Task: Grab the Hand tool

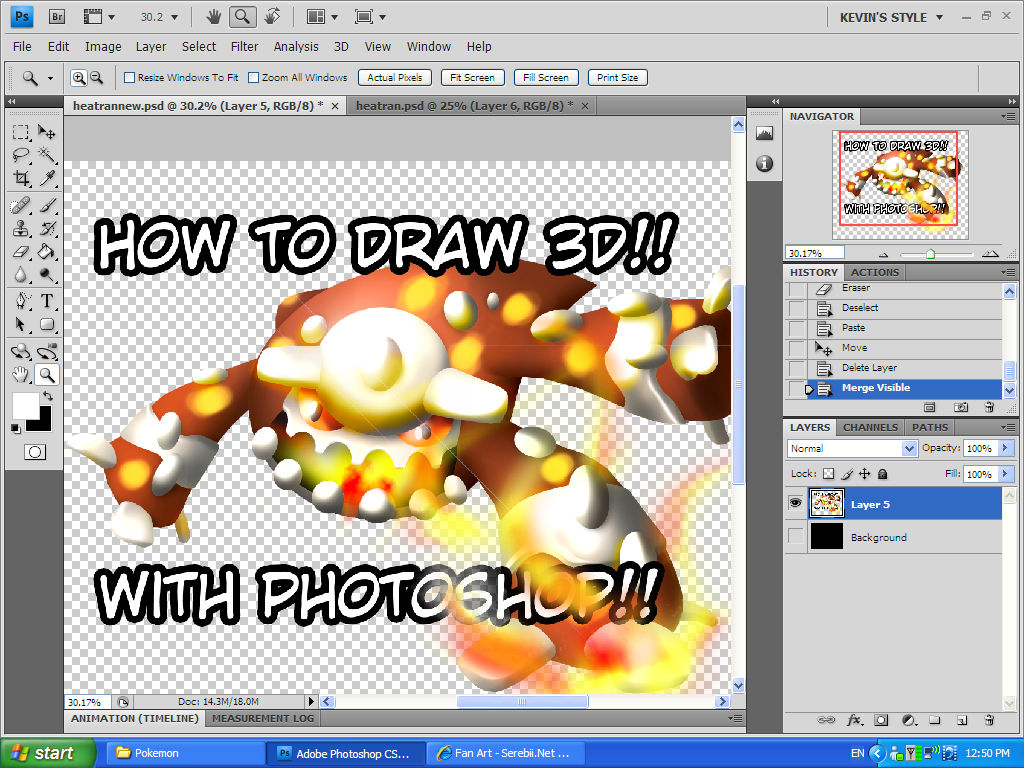Action: click(x=22, y=375)
